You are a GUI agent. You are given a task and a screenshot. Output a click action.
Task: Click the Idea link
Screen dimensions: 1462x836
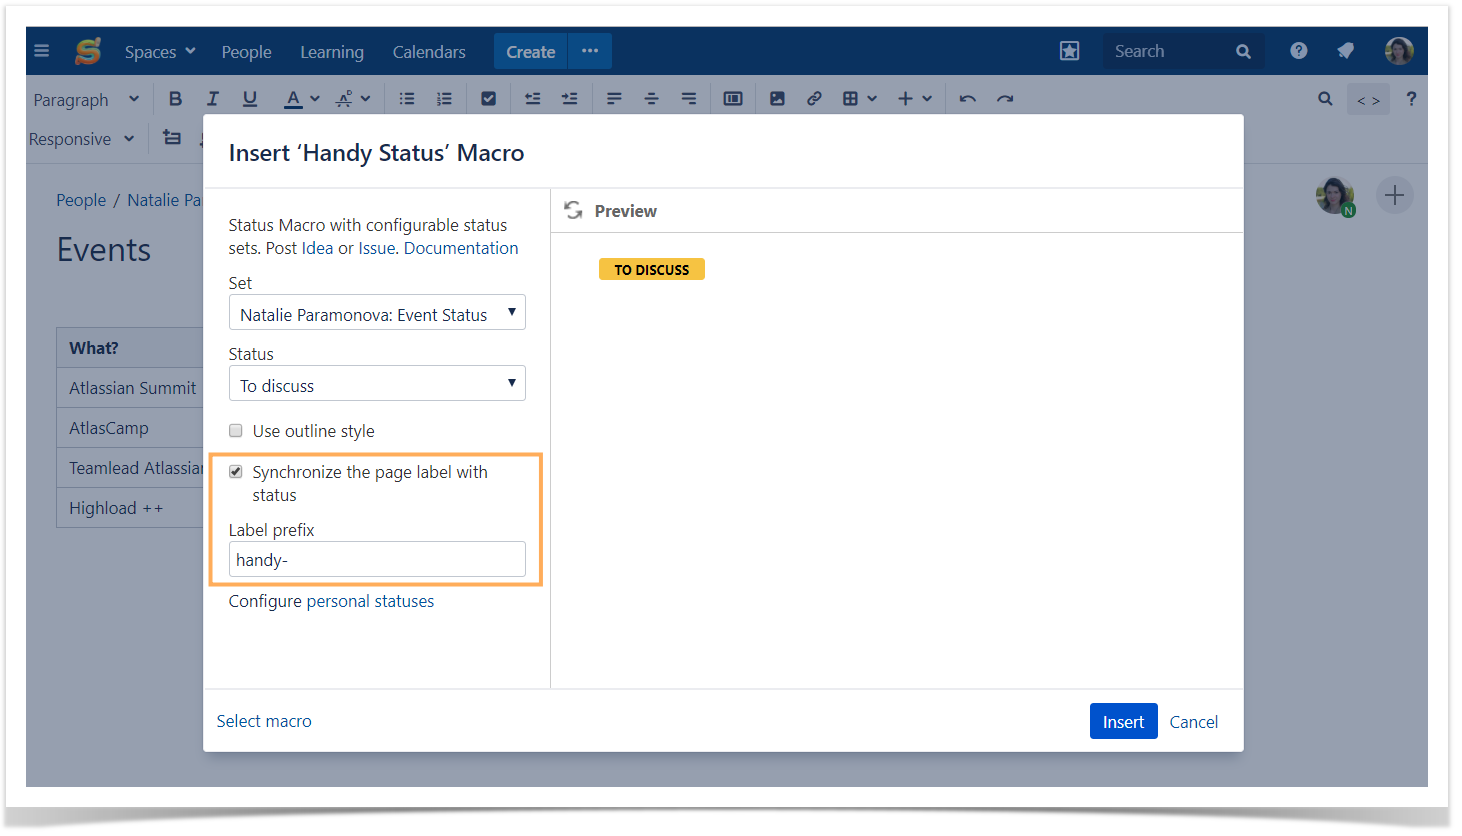317,248
